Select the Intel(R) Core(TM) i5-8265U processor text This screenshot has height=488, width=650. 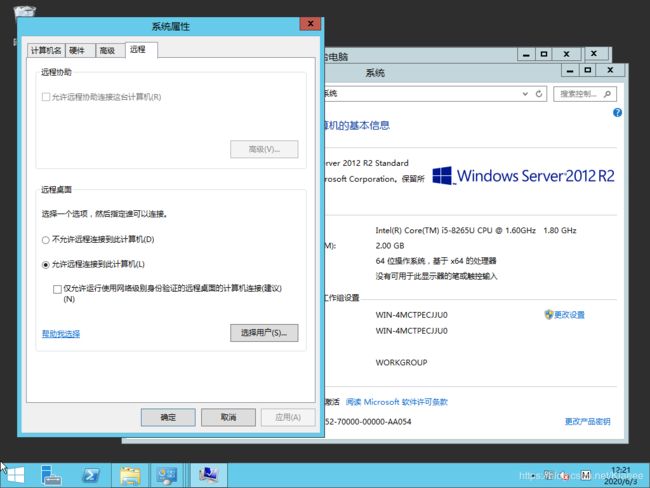coord(476,230)
